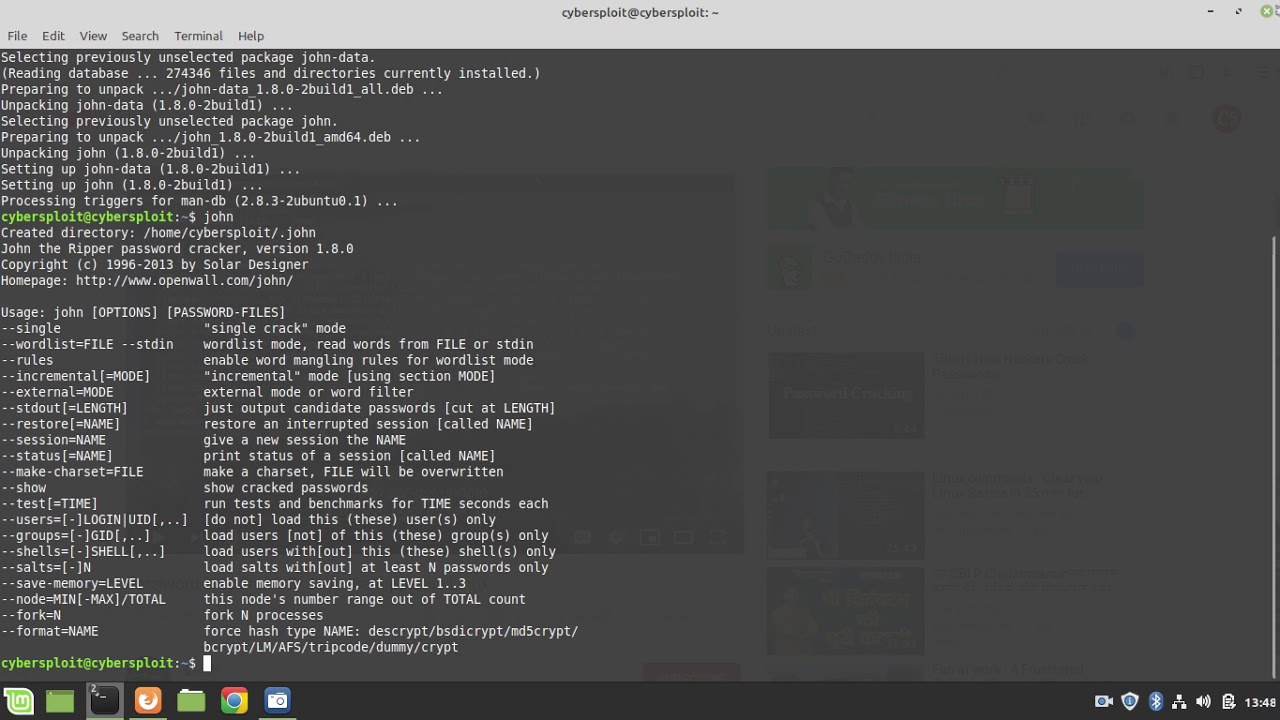Click the --single option text

pyautogui.click(x=30, y=329)
